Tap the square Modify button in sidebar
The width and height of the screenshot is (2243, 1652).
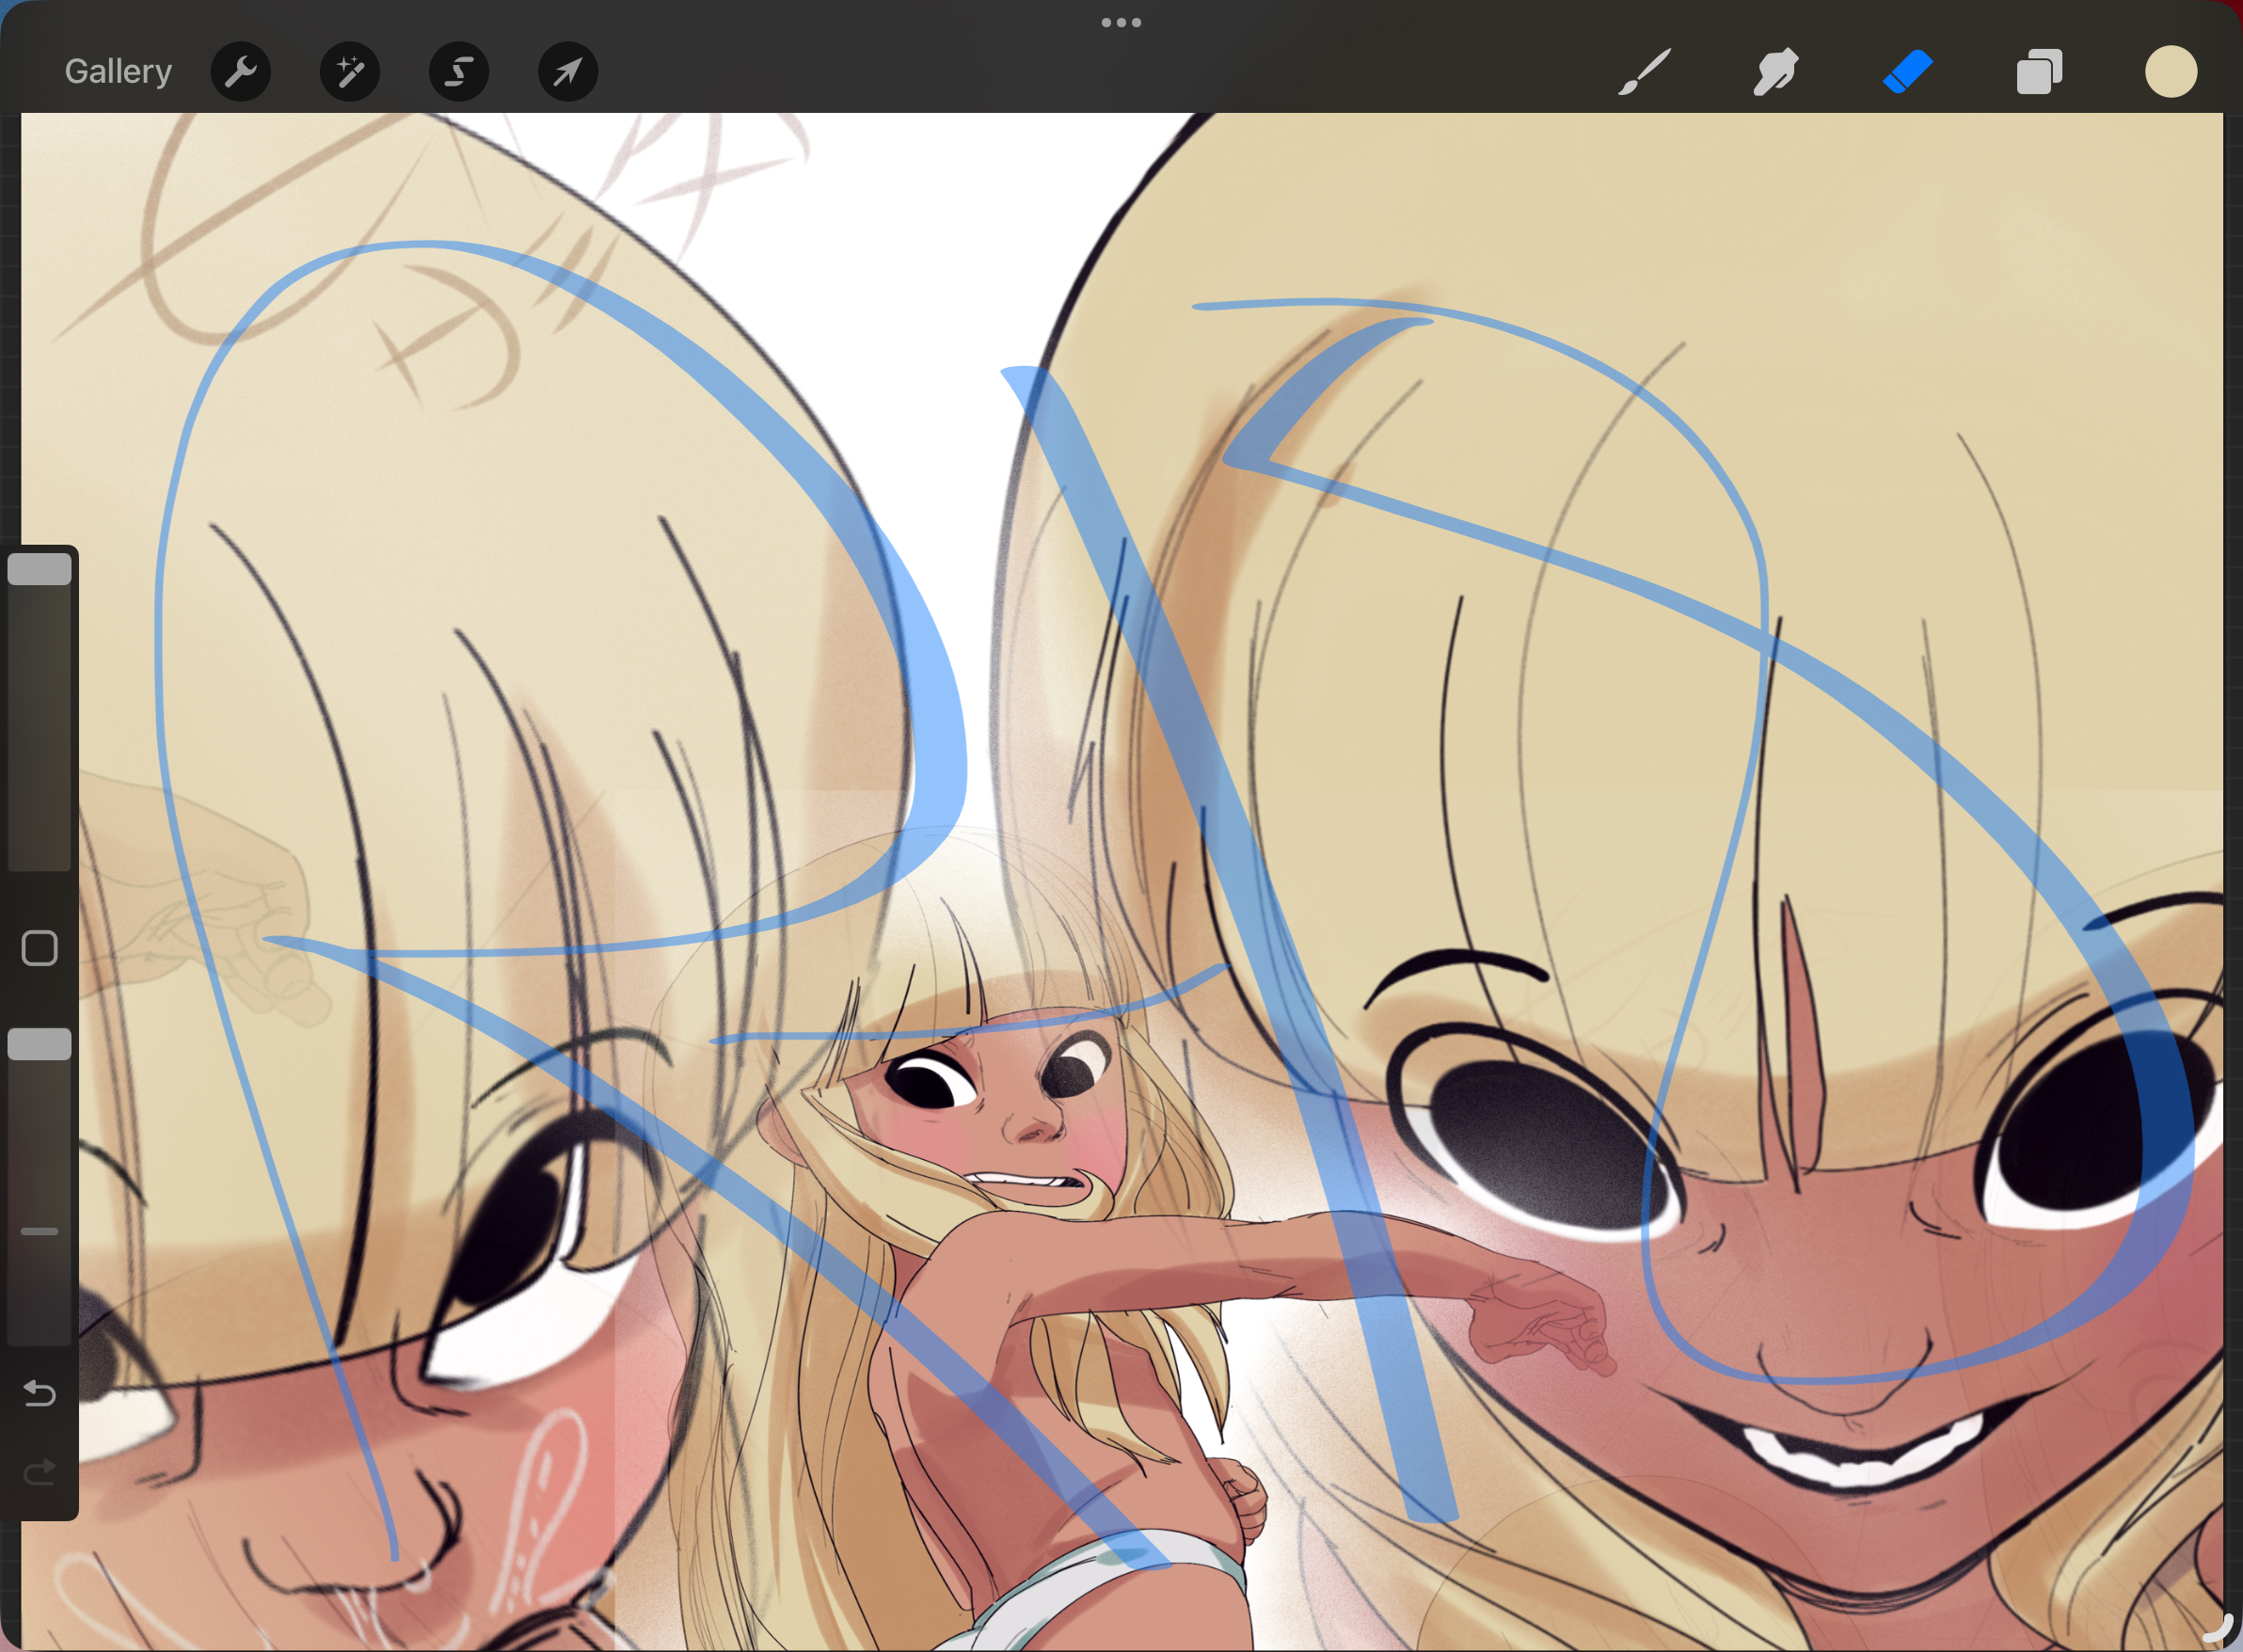pos(40,948)
